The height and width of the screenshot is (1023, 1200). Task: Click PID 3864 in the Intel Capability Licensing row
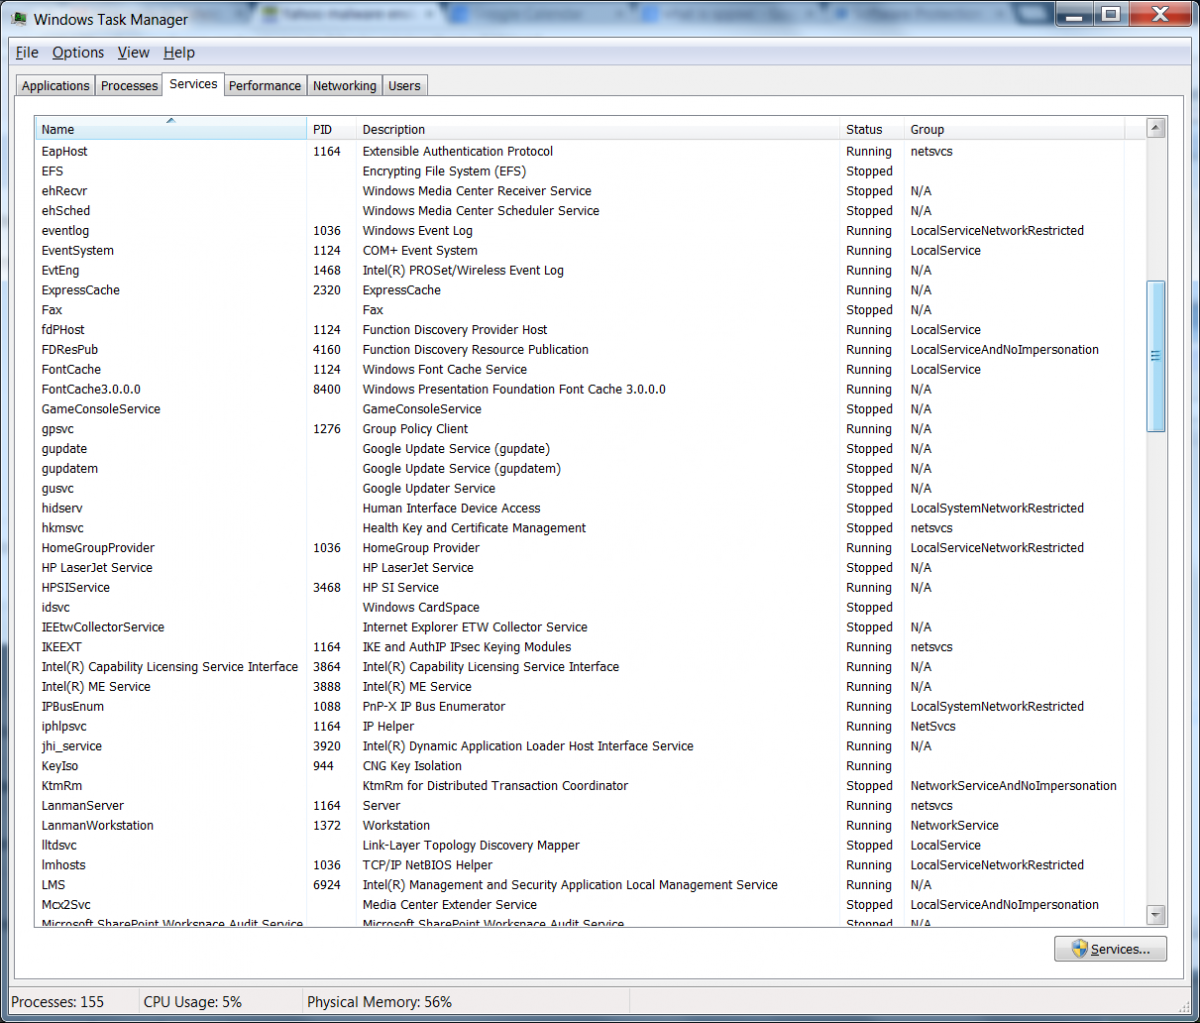(x=327, y=667)
